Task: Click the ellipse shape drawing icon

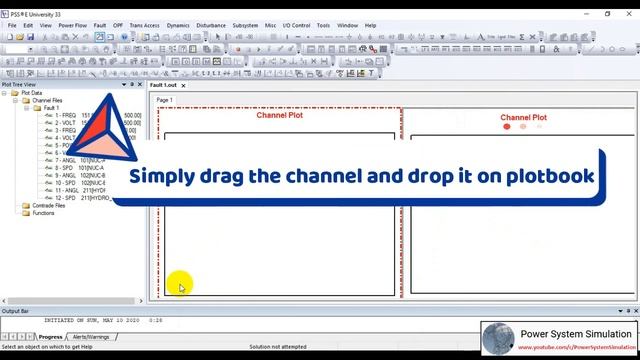Action: point(622,49)
